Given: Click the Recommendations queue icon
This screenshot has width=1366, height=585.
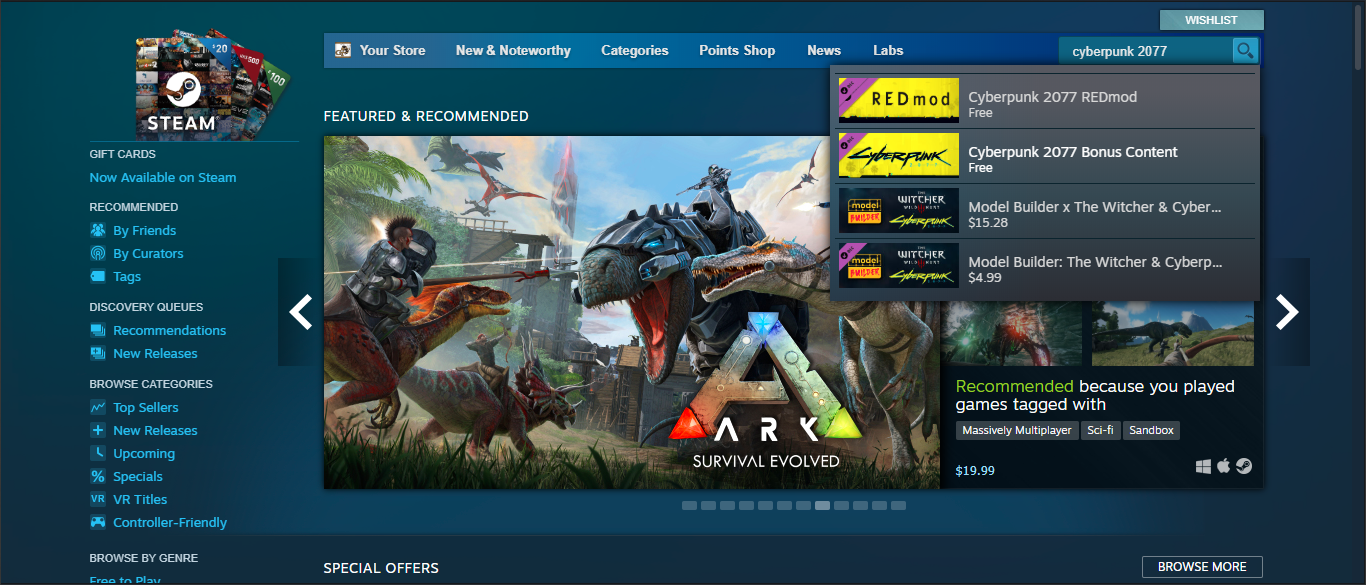Looking at the screenshot, I should click(x=98, y=330).
